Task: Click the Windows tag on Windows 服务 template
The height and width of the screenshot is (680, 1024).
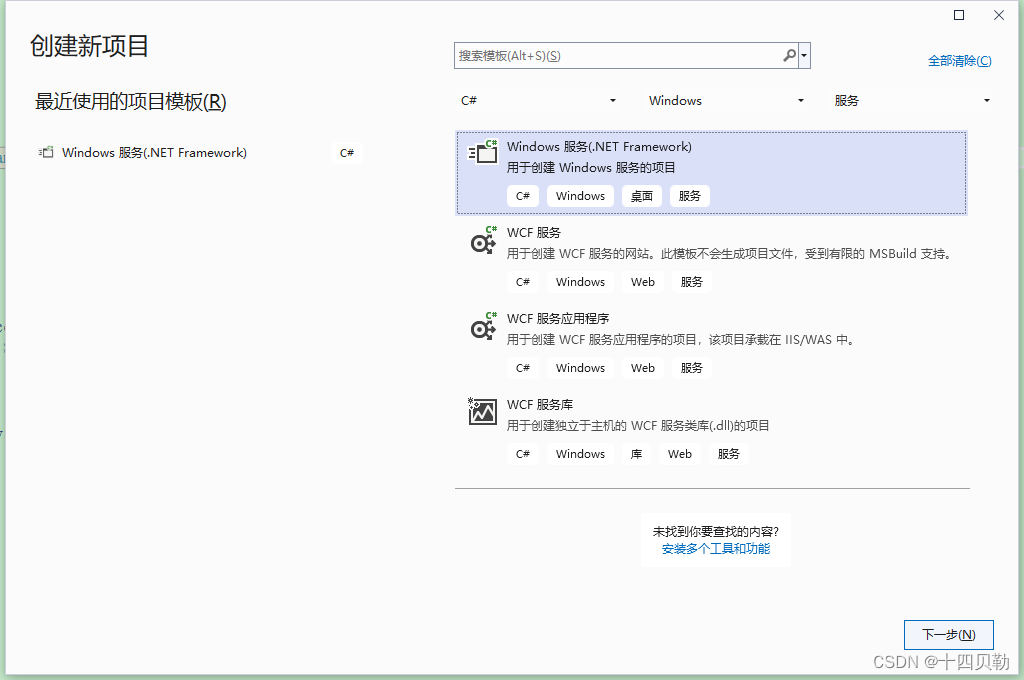Action: tap(581, 196)
